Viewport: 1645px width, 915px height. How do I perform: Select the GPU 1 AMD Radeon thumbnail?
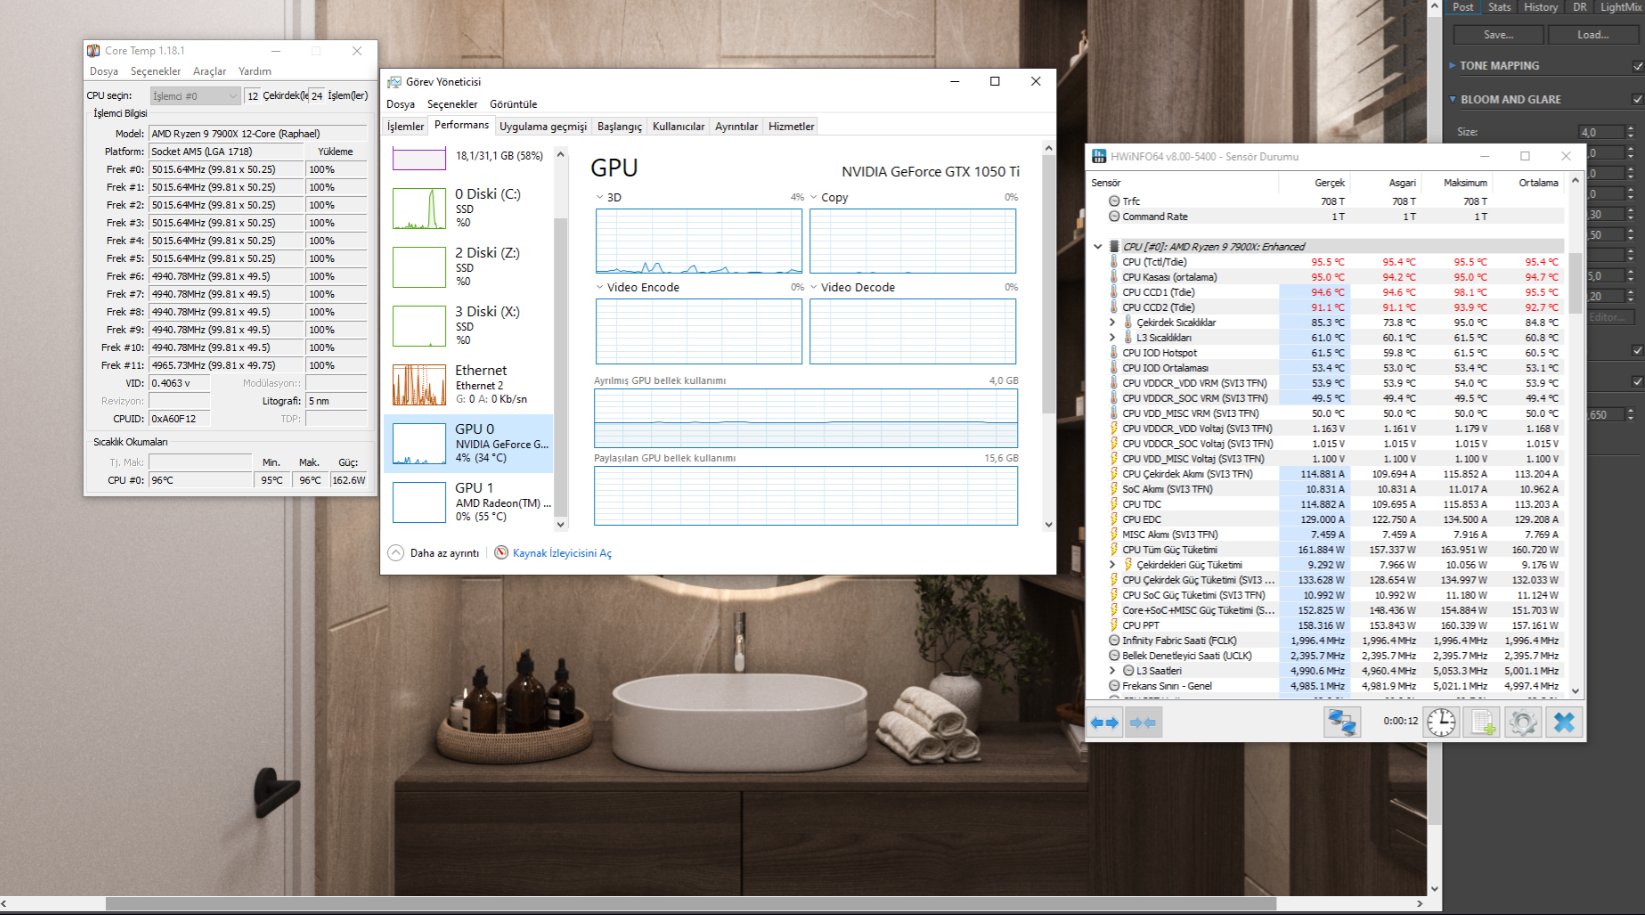click(x=419, y=503)
